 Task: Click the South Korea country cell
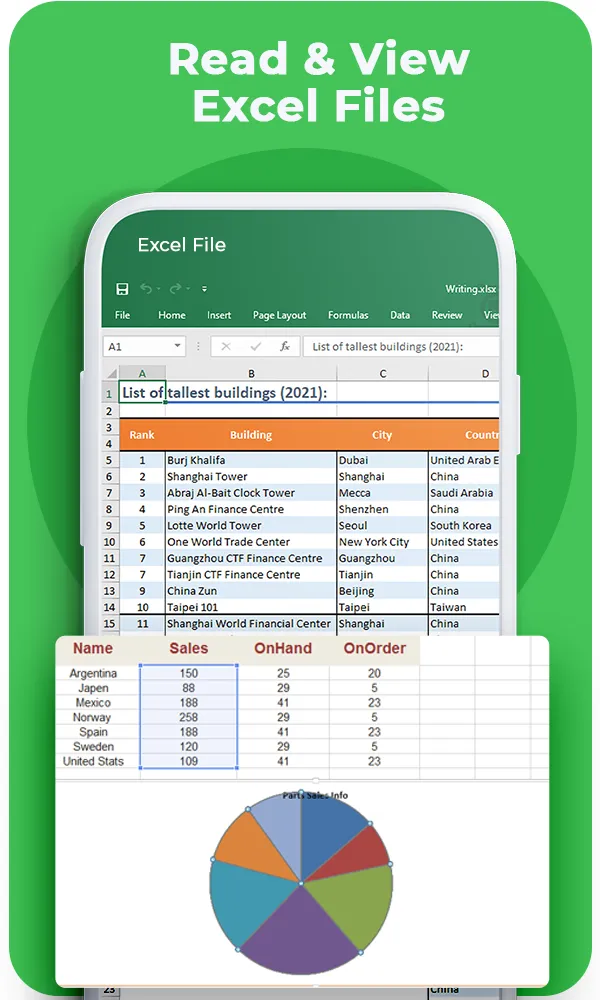click(x=464, y=526)
